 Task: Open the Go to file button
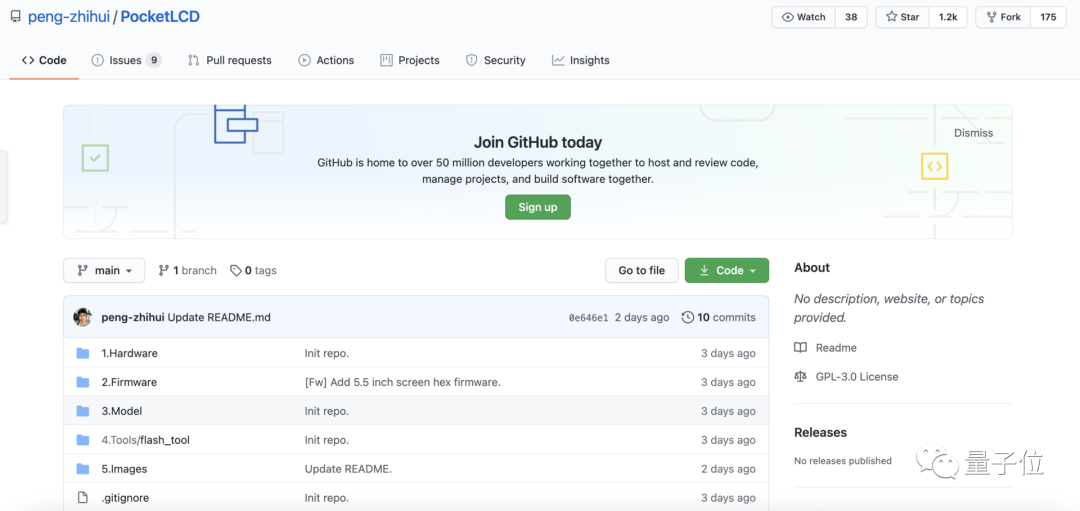(x=642, y=271)
